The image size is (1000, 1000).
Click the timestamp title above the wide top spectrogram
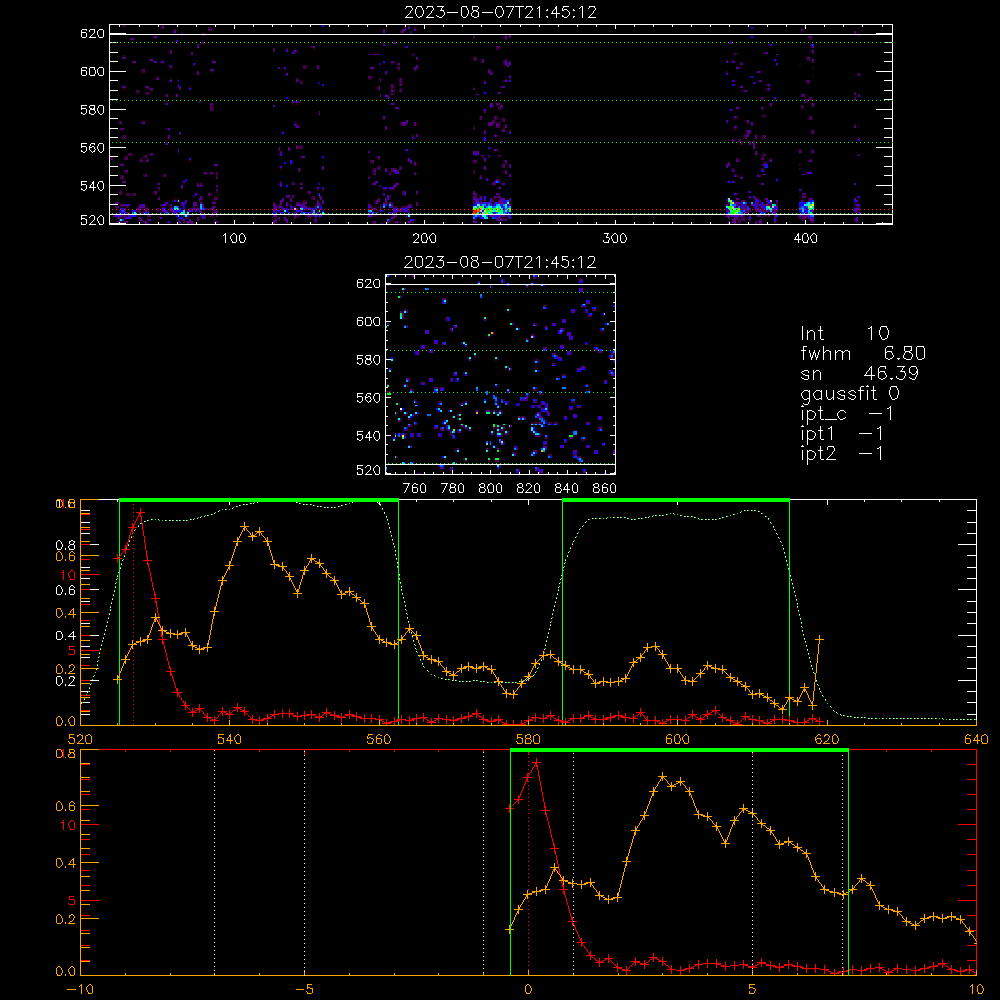pyautogui.click(x=501, y=12)
